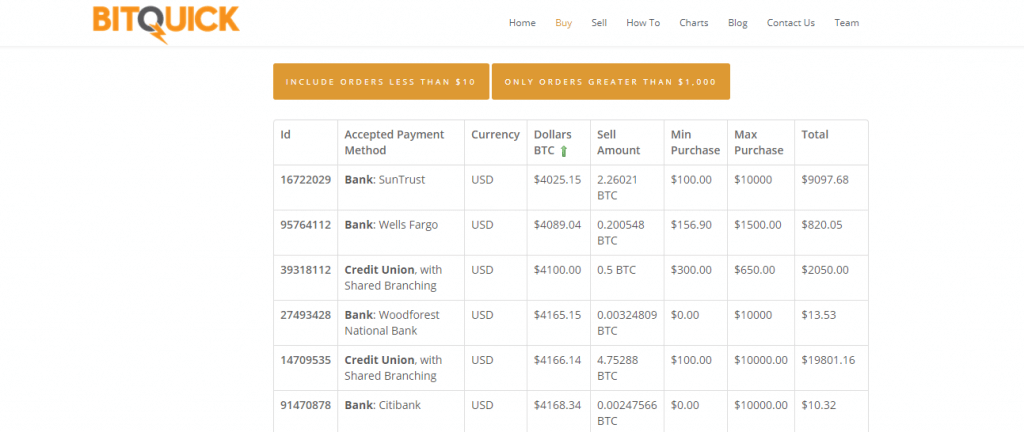Select order 14709535 priced $4166.14
This screenshot has width=1024, height=432.
click(571, 367)
